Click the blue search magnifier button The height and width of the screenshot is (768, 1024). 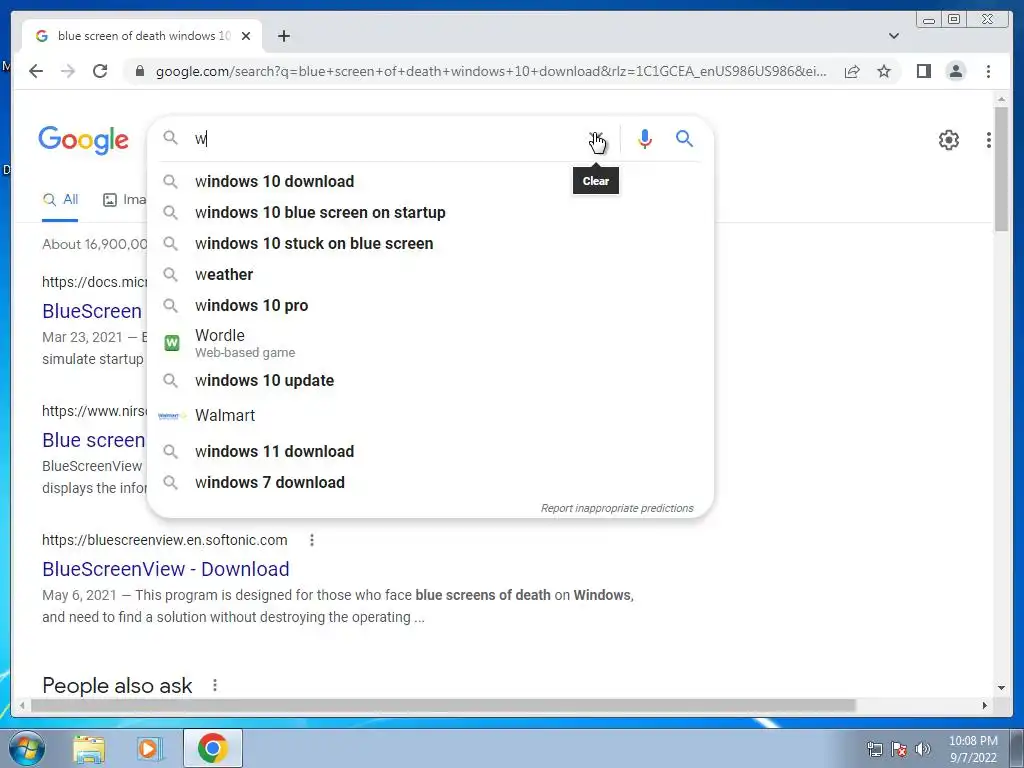pos(684,138)
